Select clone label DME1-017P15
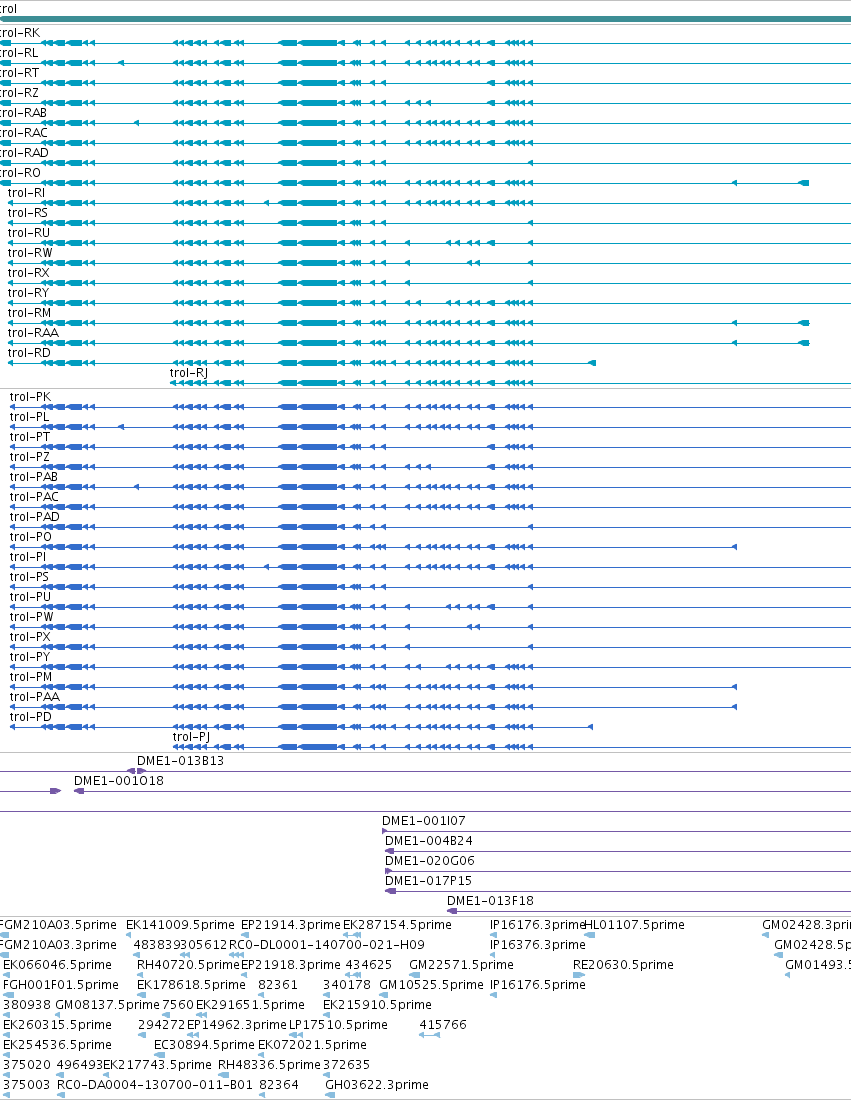The image size is (851, 1100). 428,881
